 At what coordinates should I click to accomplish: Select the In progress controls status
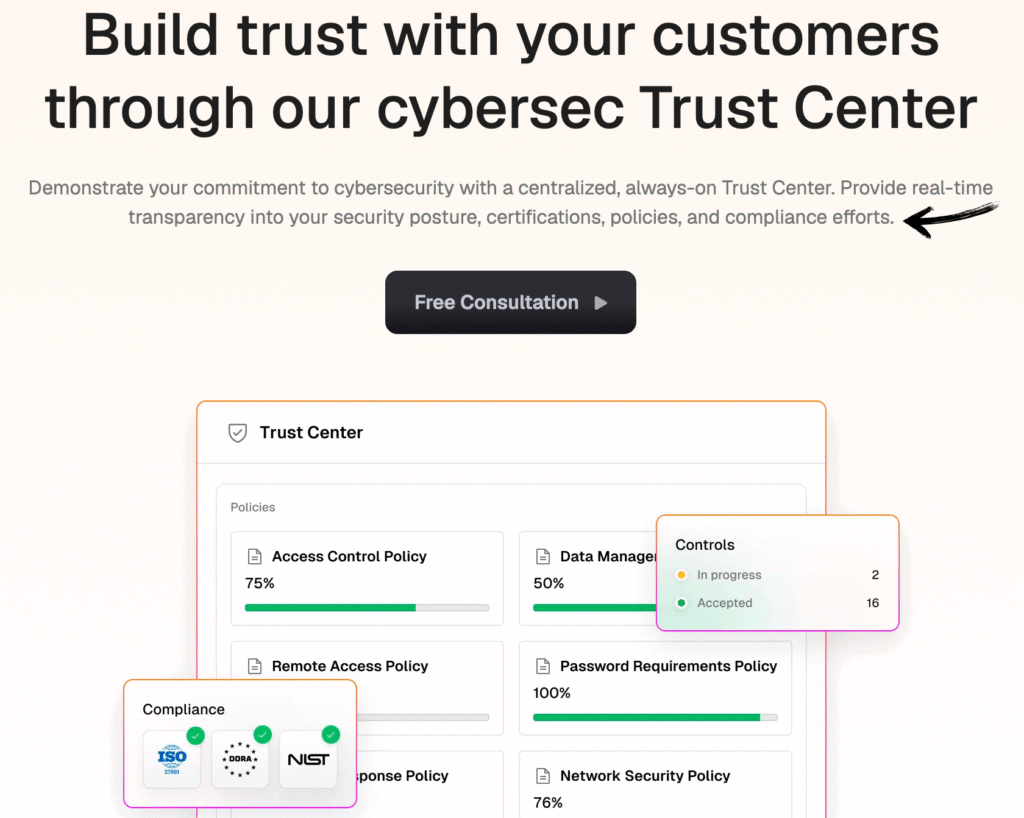[728, 575]
